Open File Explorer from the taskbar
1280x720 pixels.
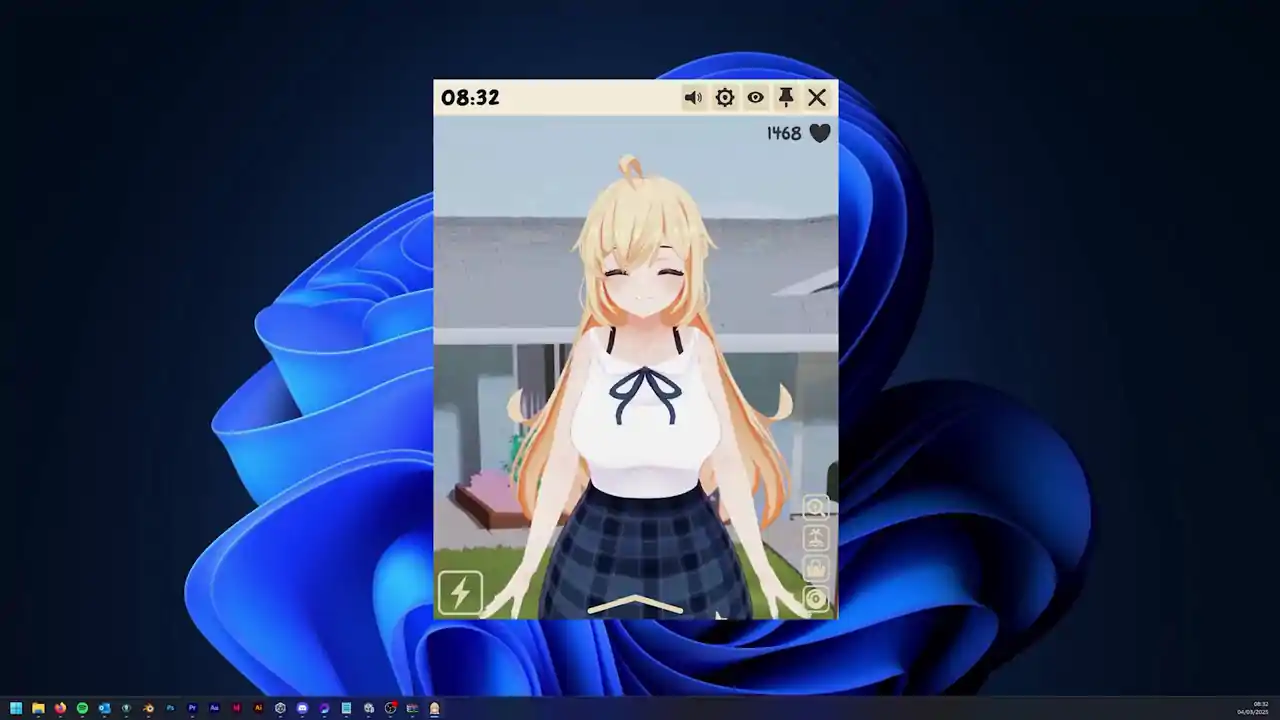click(38, 708)
